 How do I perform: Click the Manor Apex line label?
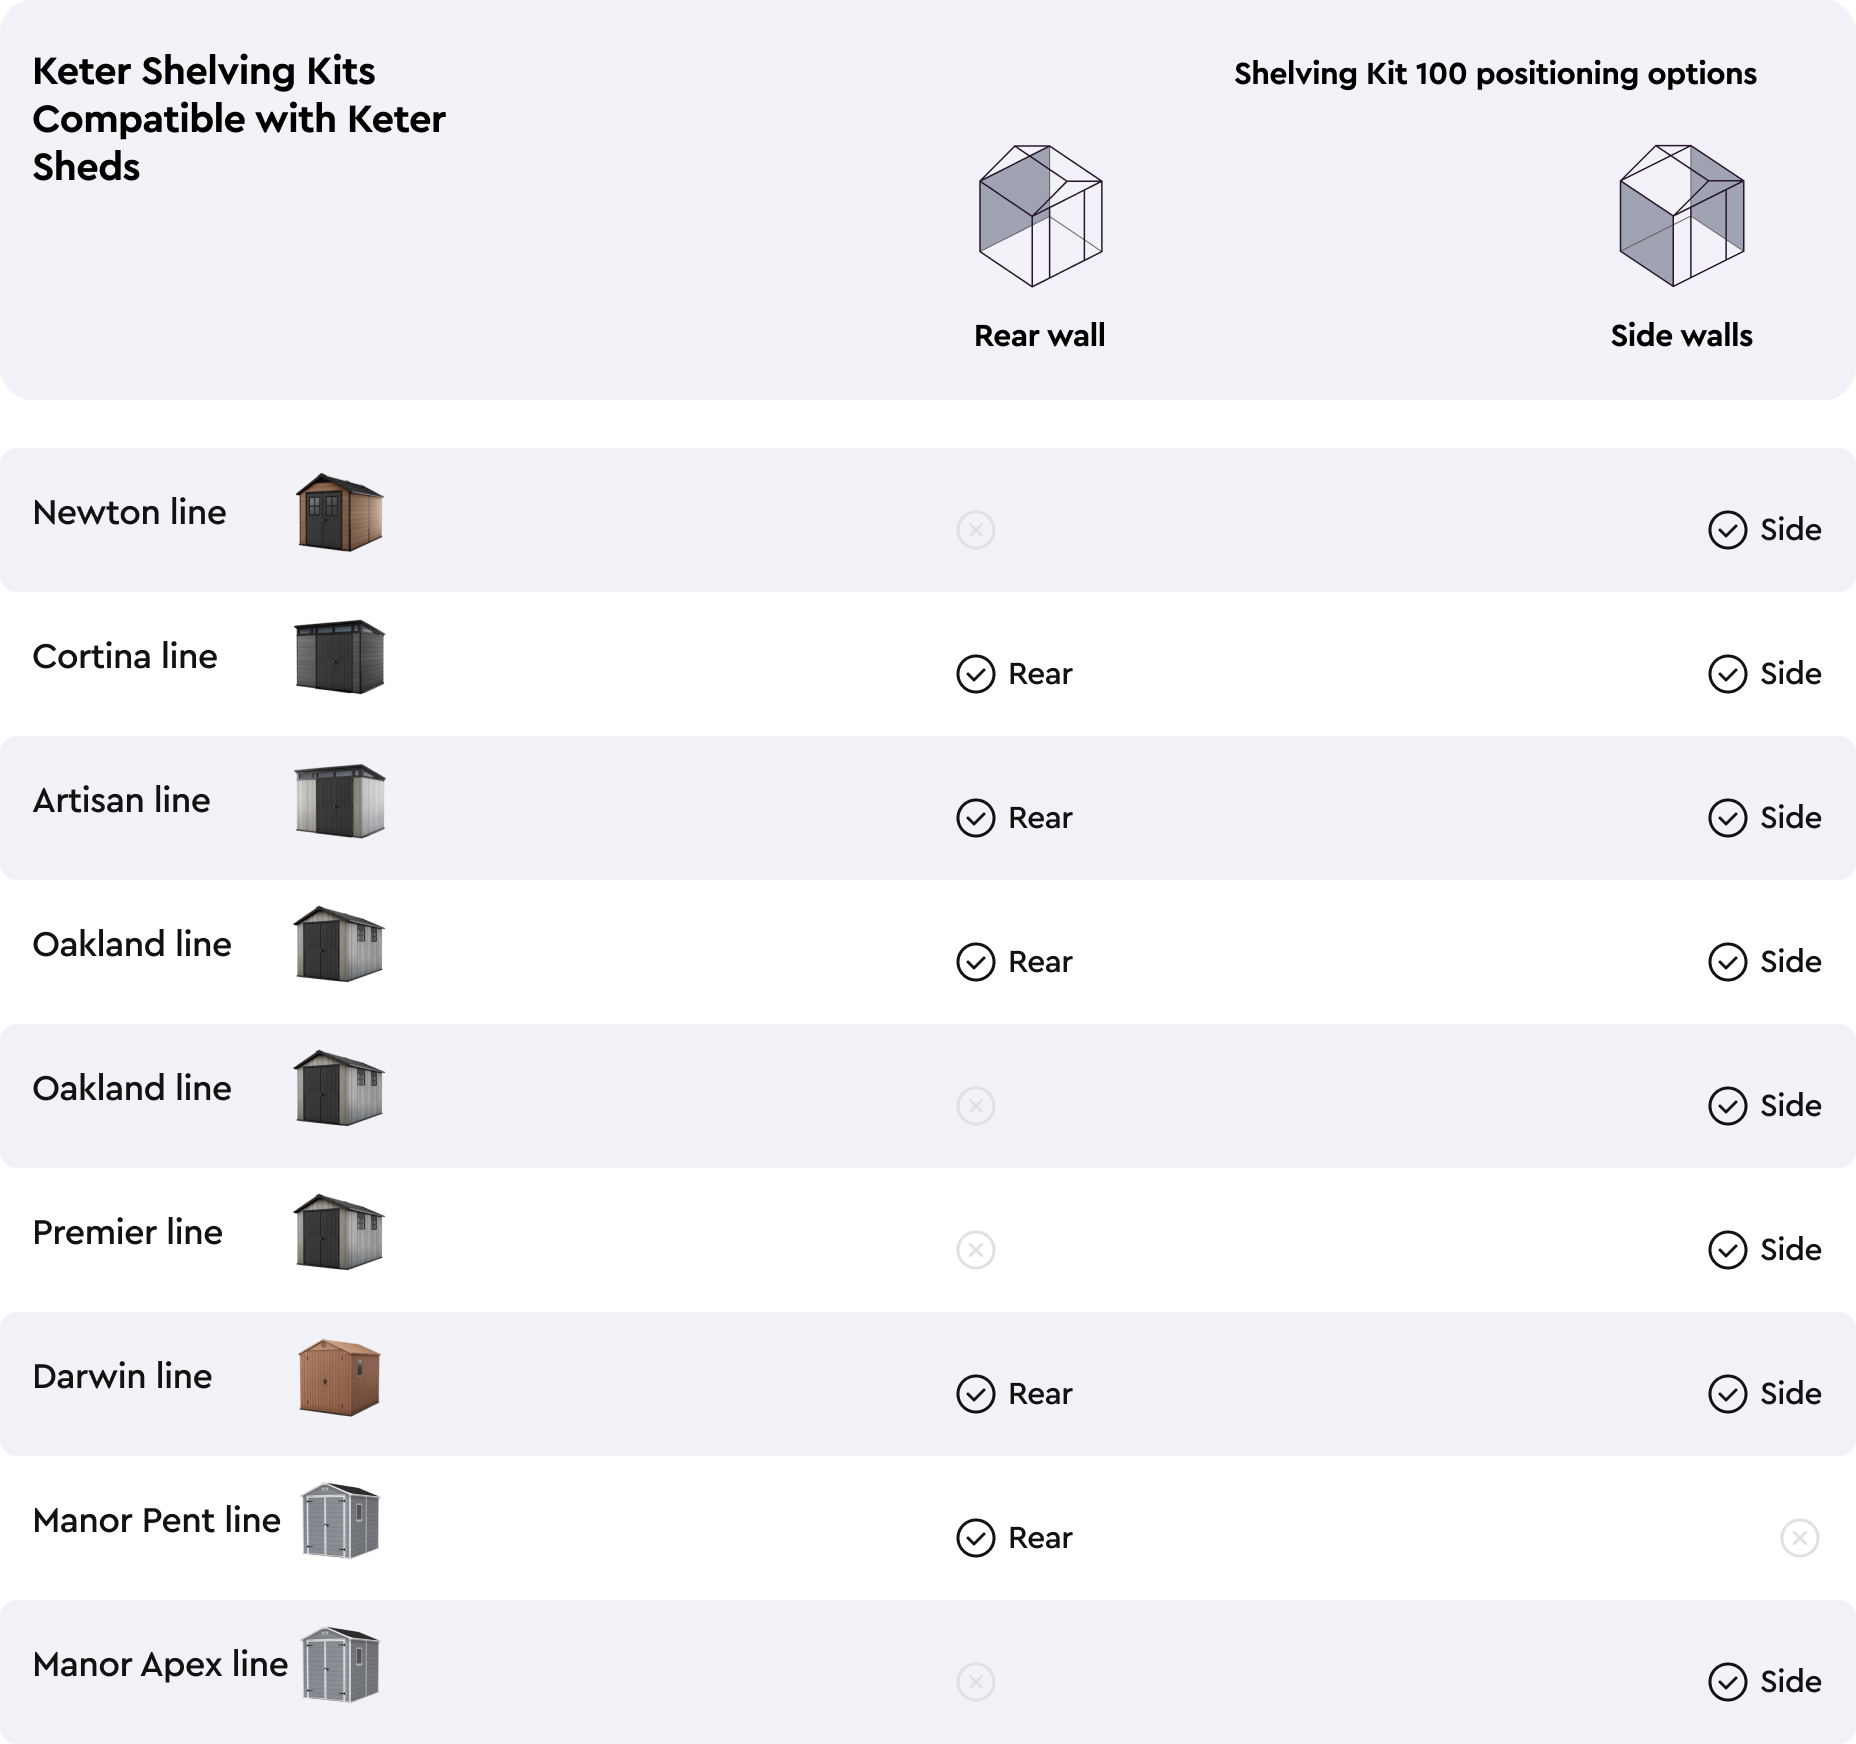160,1664
